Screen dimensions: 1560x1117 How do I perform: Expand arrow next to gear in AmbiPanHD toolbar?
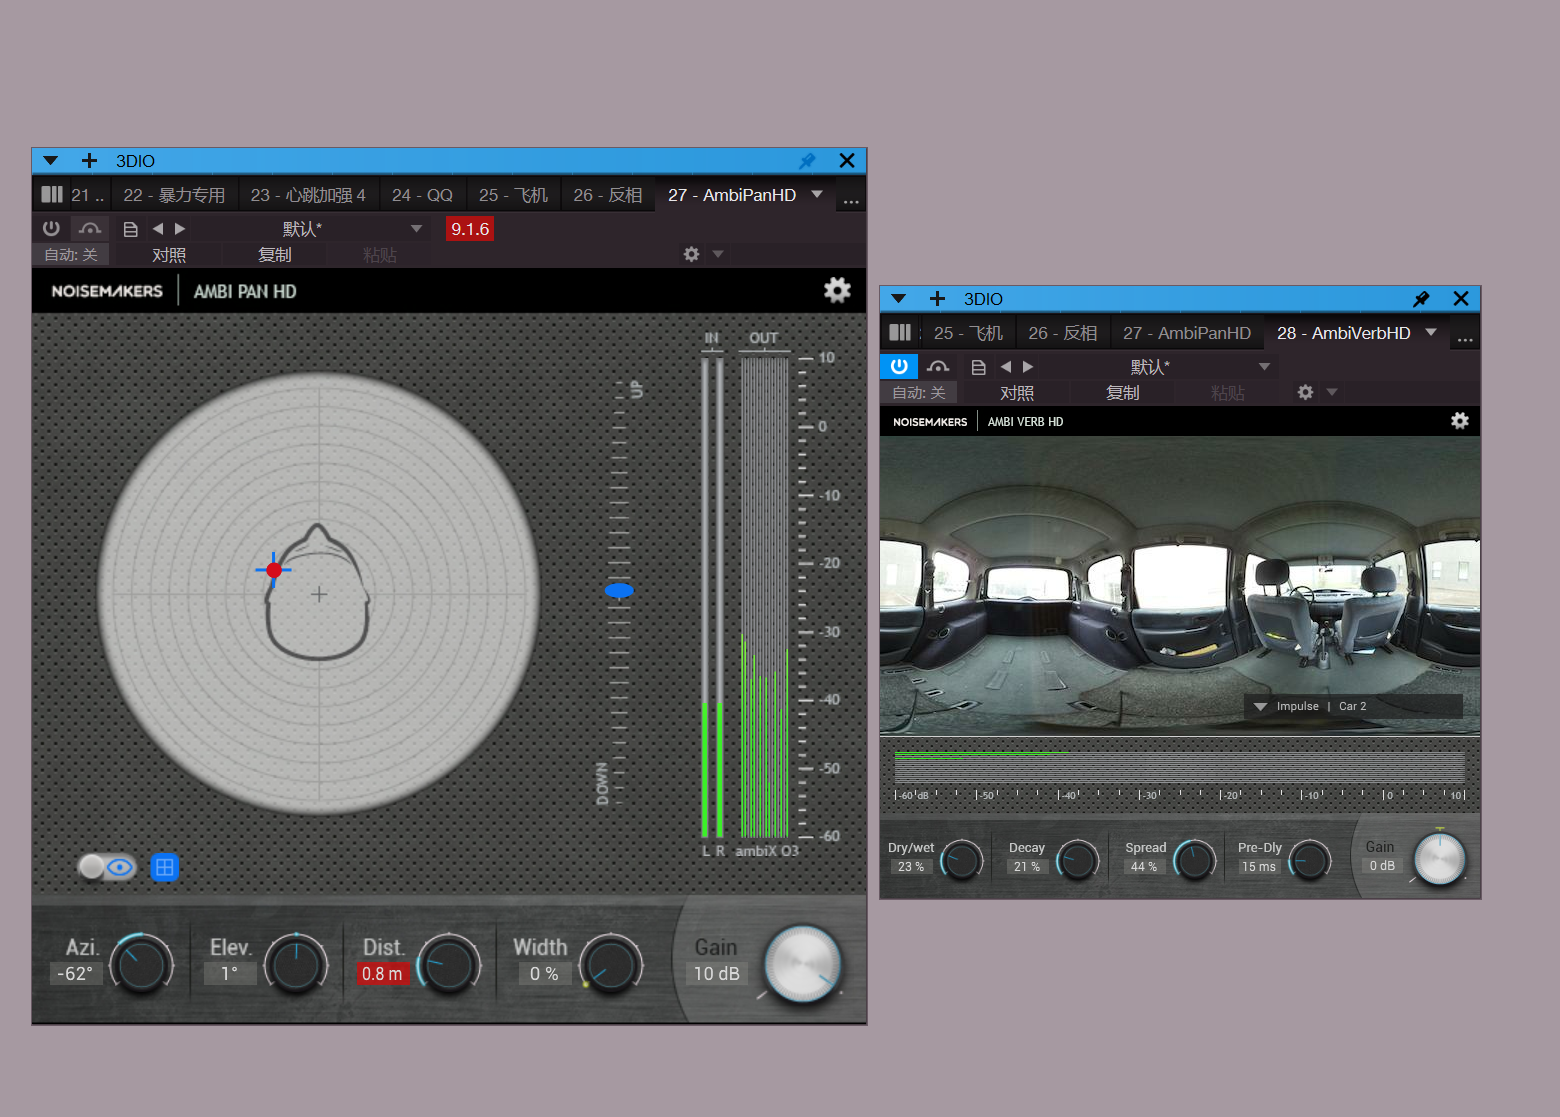pos(718,254)
